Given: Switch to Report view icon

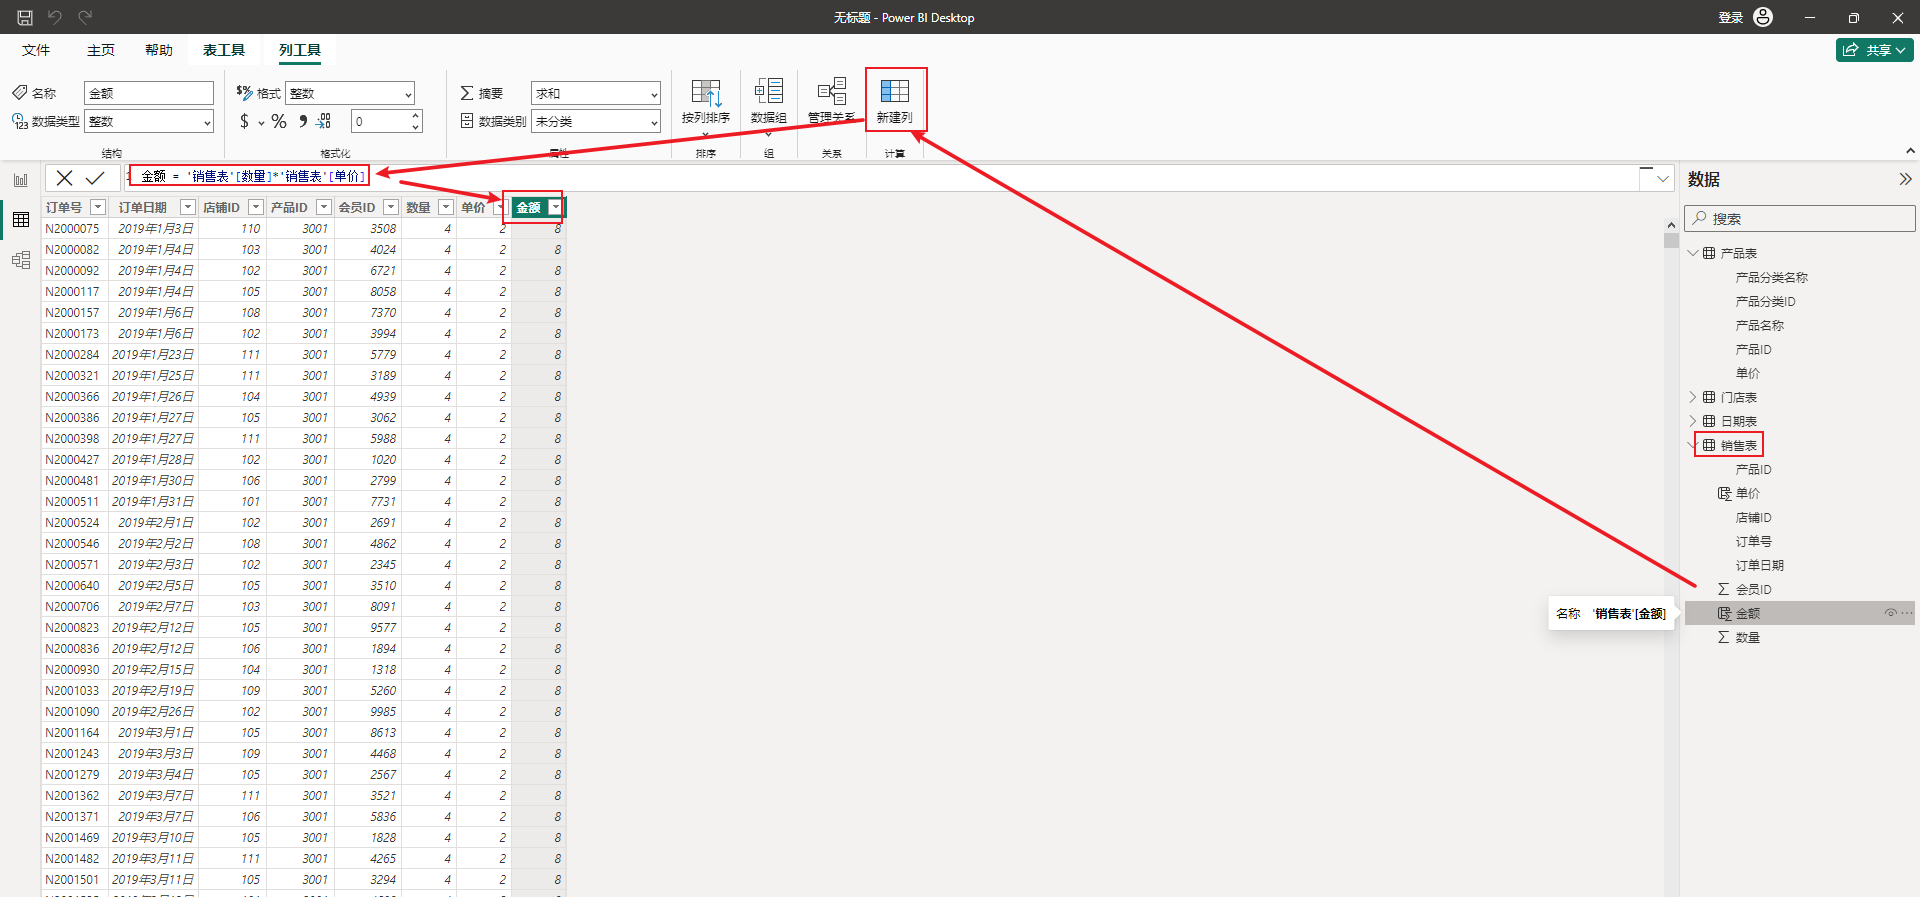Looking at the screenshot, I should point(21,180).
